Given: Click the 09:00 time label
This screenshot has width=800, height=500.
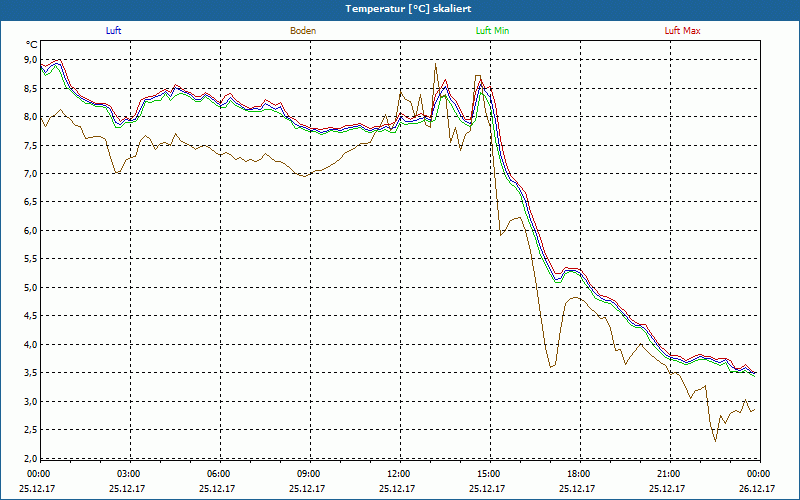Looking at the screenshot, I should click(x=309, y=474).
